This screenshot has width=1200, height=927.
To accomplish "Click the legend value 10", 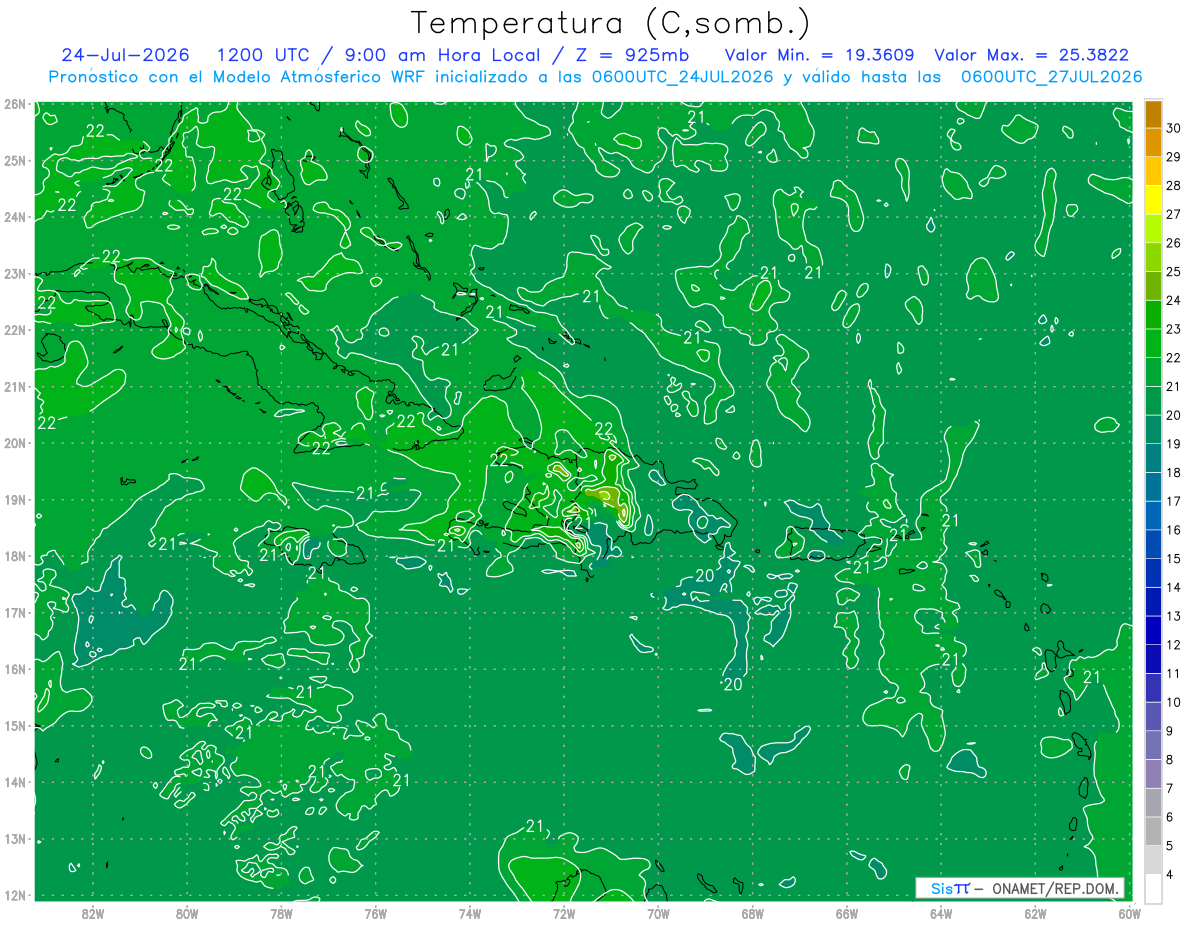I will pos(1174,702).
